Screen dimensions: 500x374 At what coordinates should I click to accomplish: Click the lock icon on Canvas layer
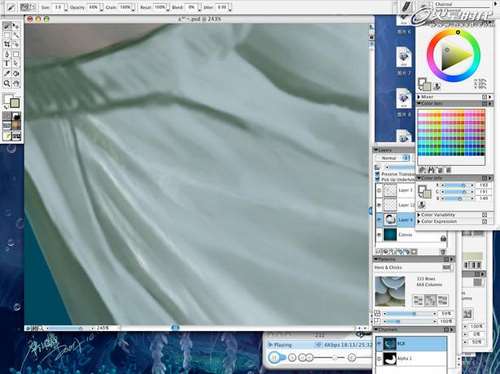pos(443,238)
